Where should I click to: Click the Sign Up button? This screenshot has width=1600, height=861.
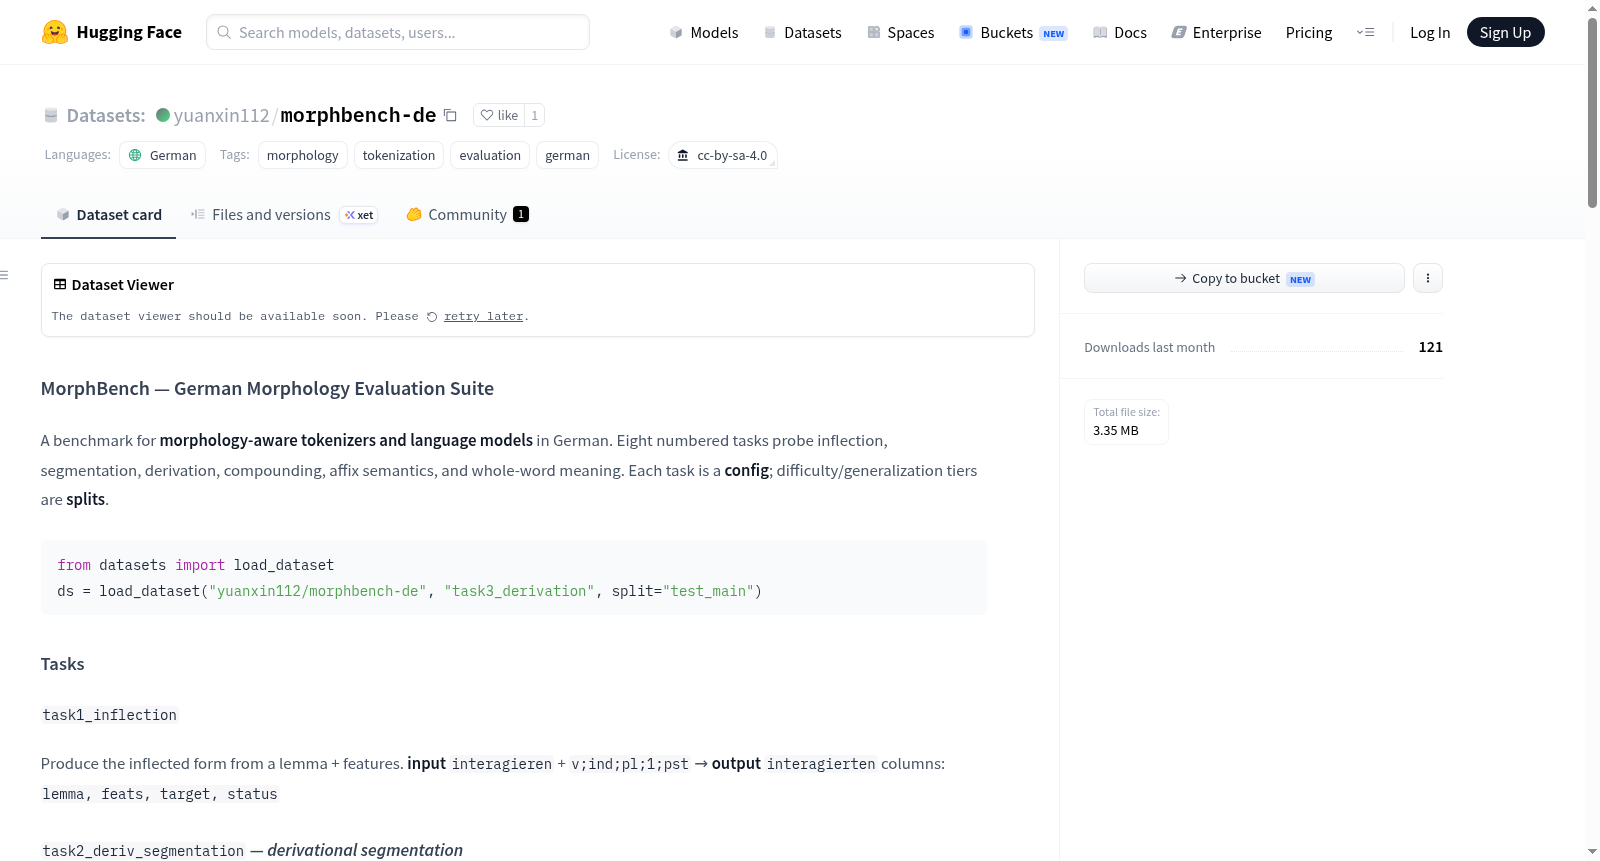coord(1505,33)
